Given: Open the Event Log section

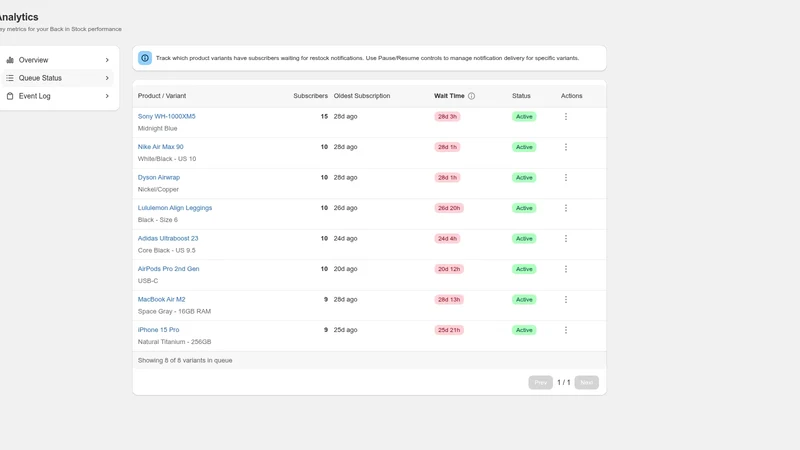Looking at the screenshot, I should point(58,96).
